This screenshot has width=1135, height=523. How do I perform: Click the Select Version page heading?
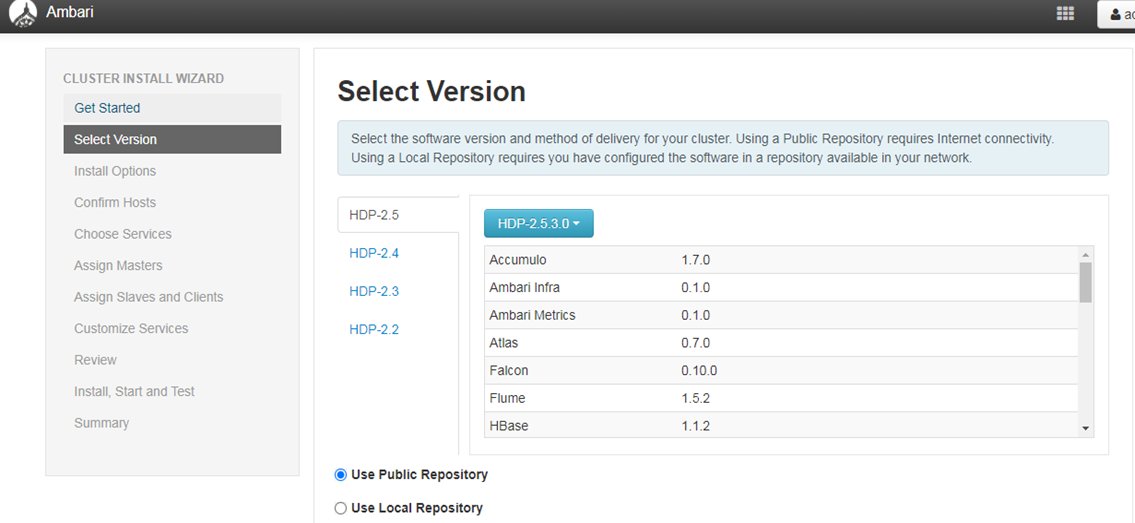pos(431,92)
